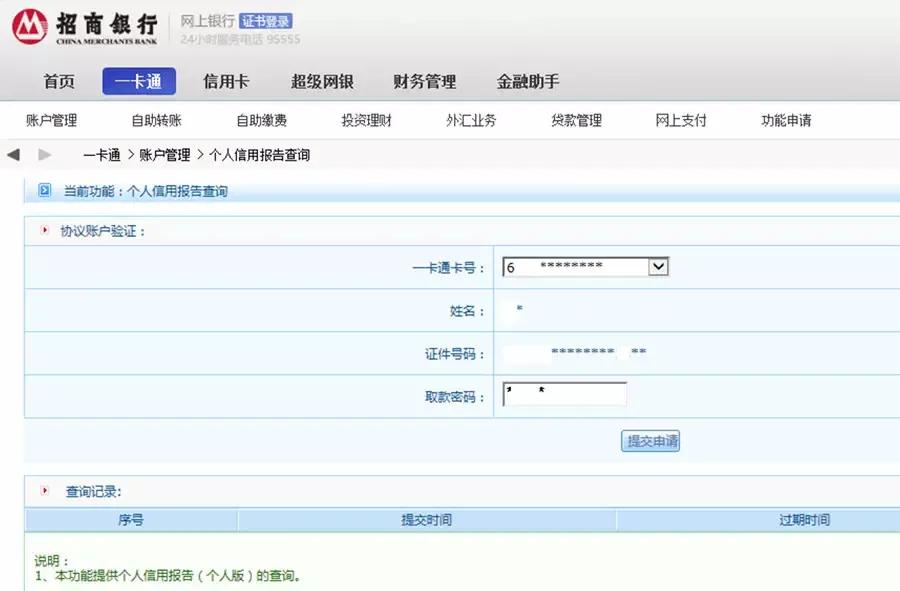The image size is (900, 591).
Task: Click the 证书登录 certificate login badge
Action: tap(266, 19)
